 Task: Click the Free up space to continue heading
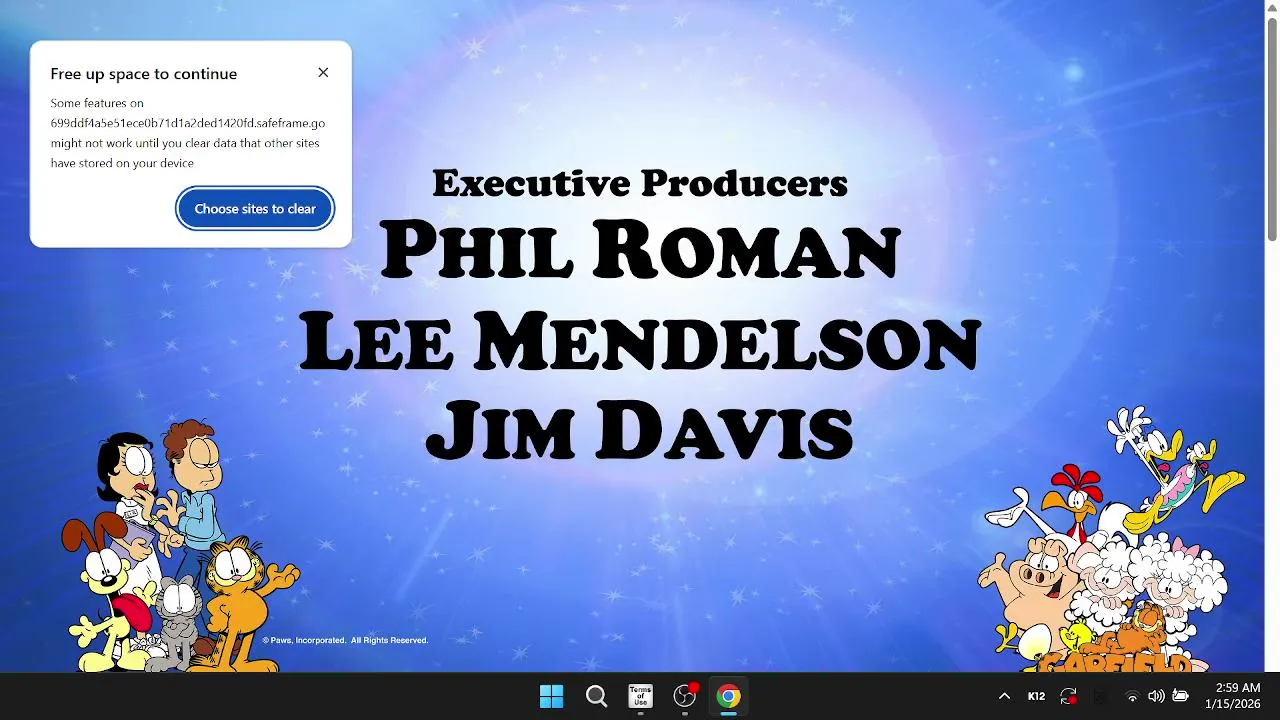pos(144,74)
